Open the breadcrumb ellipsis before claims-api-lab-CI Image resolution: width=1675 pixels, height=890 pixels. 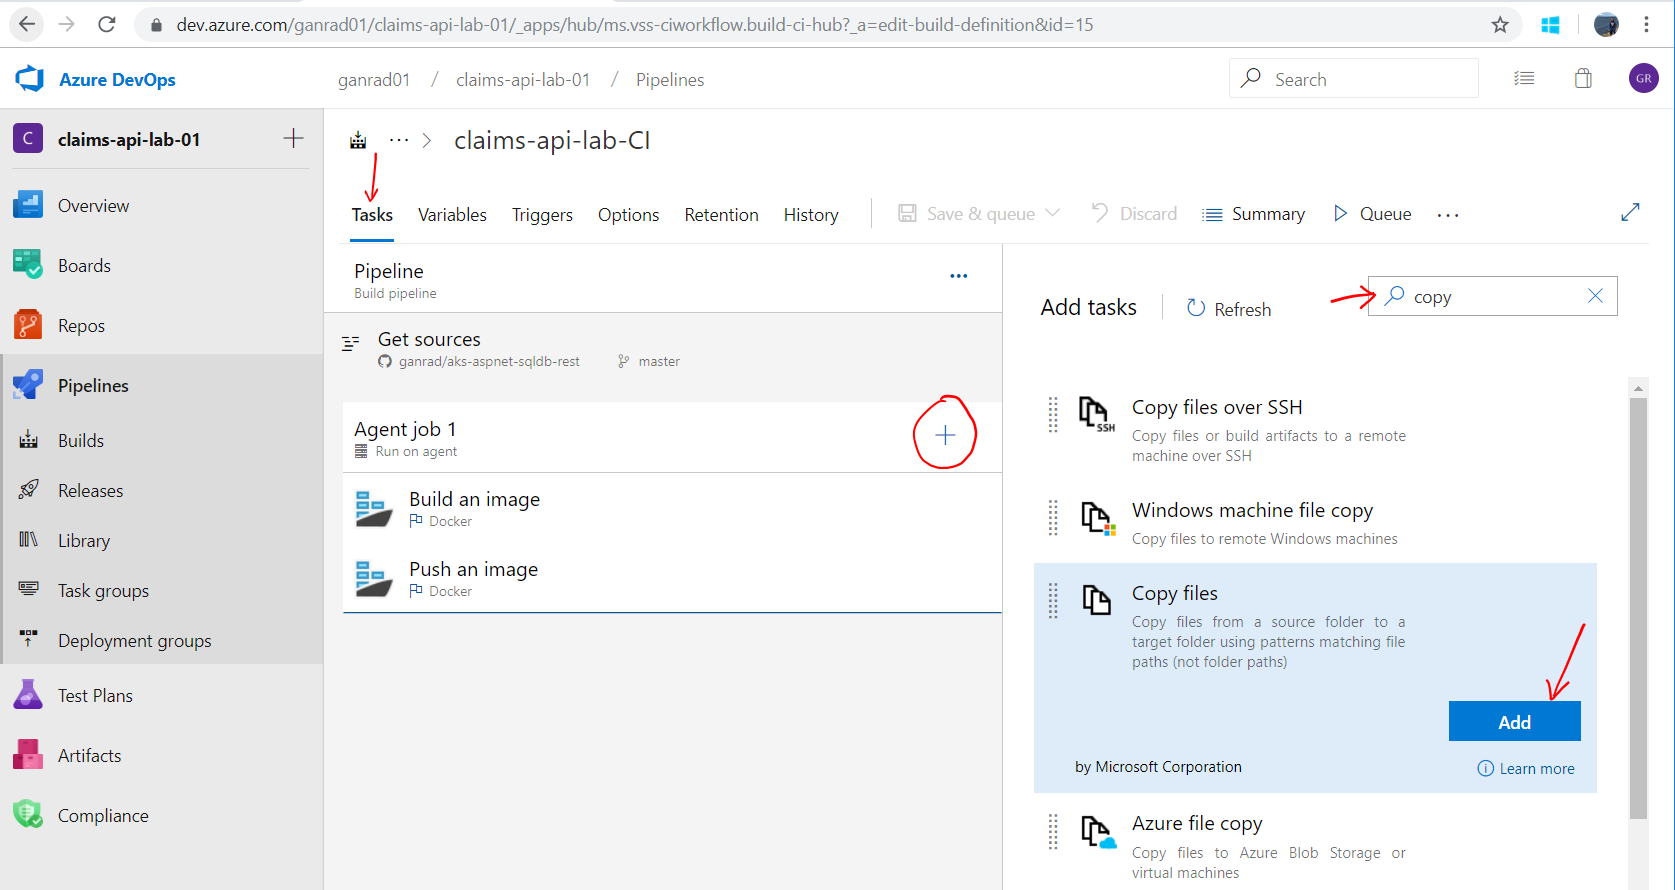[399, 140]
